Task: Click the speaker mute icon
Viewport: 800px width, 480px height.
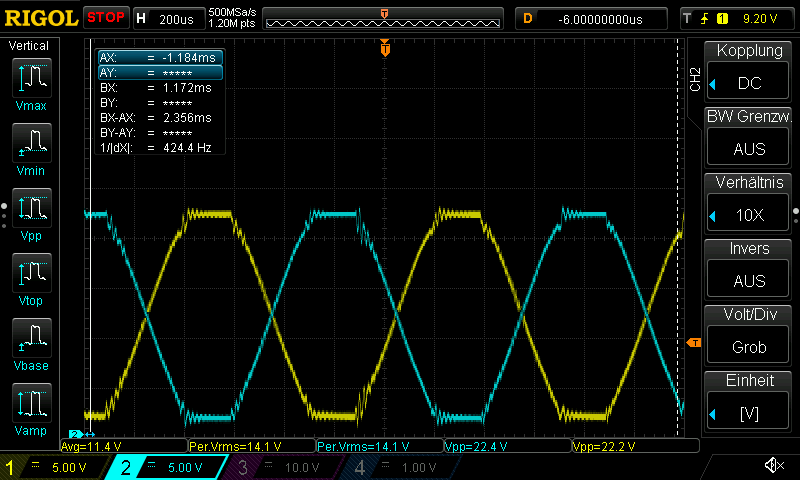Action: click(x=773, y=466)
